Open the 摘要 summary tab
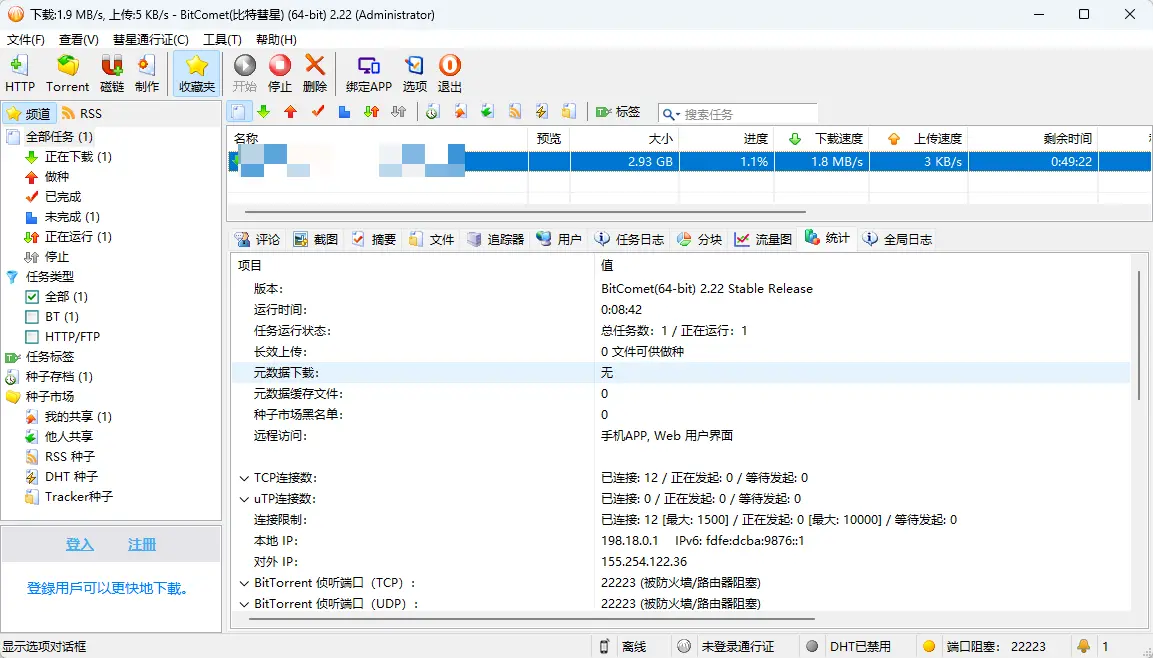This screenshot has width=1153, height=658. click(x=374, y=240)
